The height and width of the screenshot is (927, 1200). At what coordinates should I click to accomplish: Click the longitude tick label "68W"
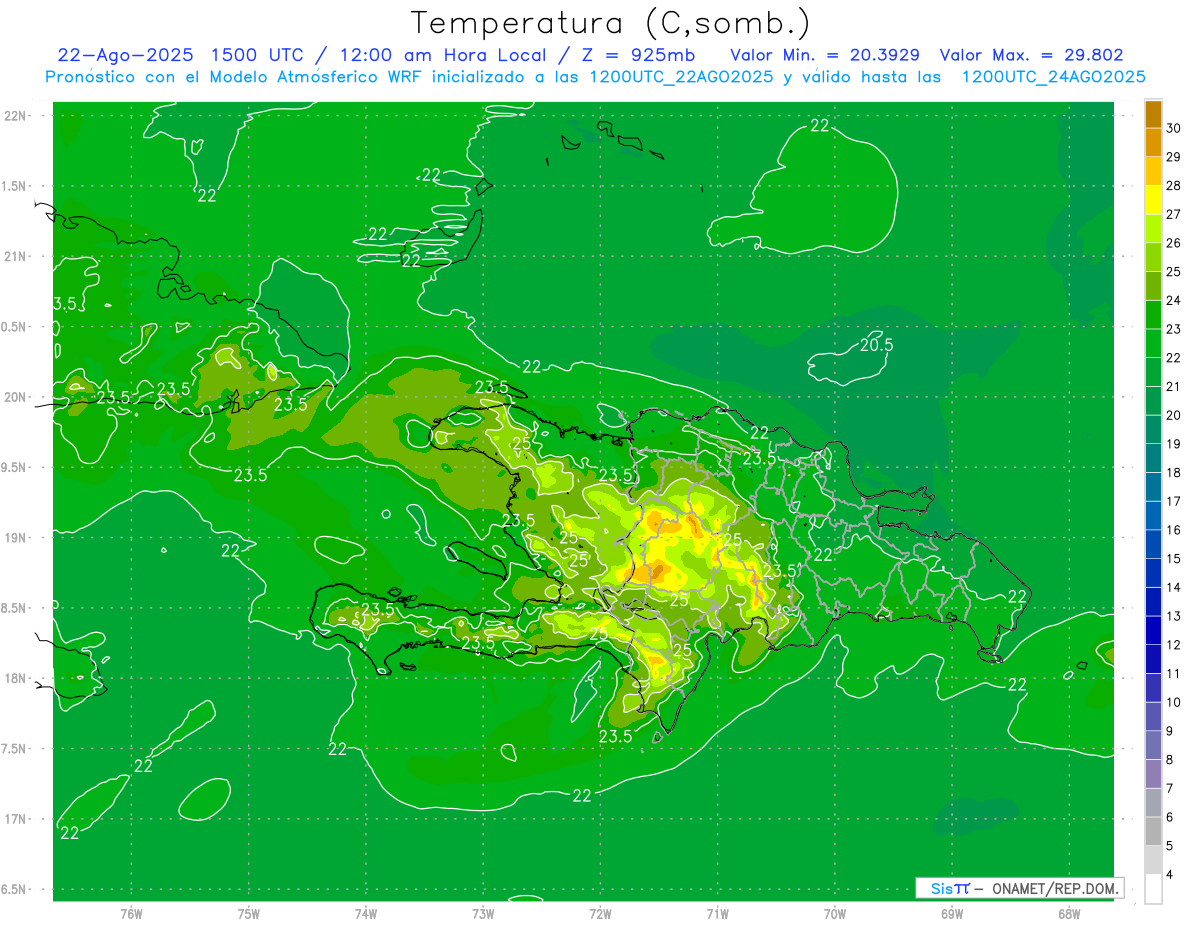(1069, 914)
